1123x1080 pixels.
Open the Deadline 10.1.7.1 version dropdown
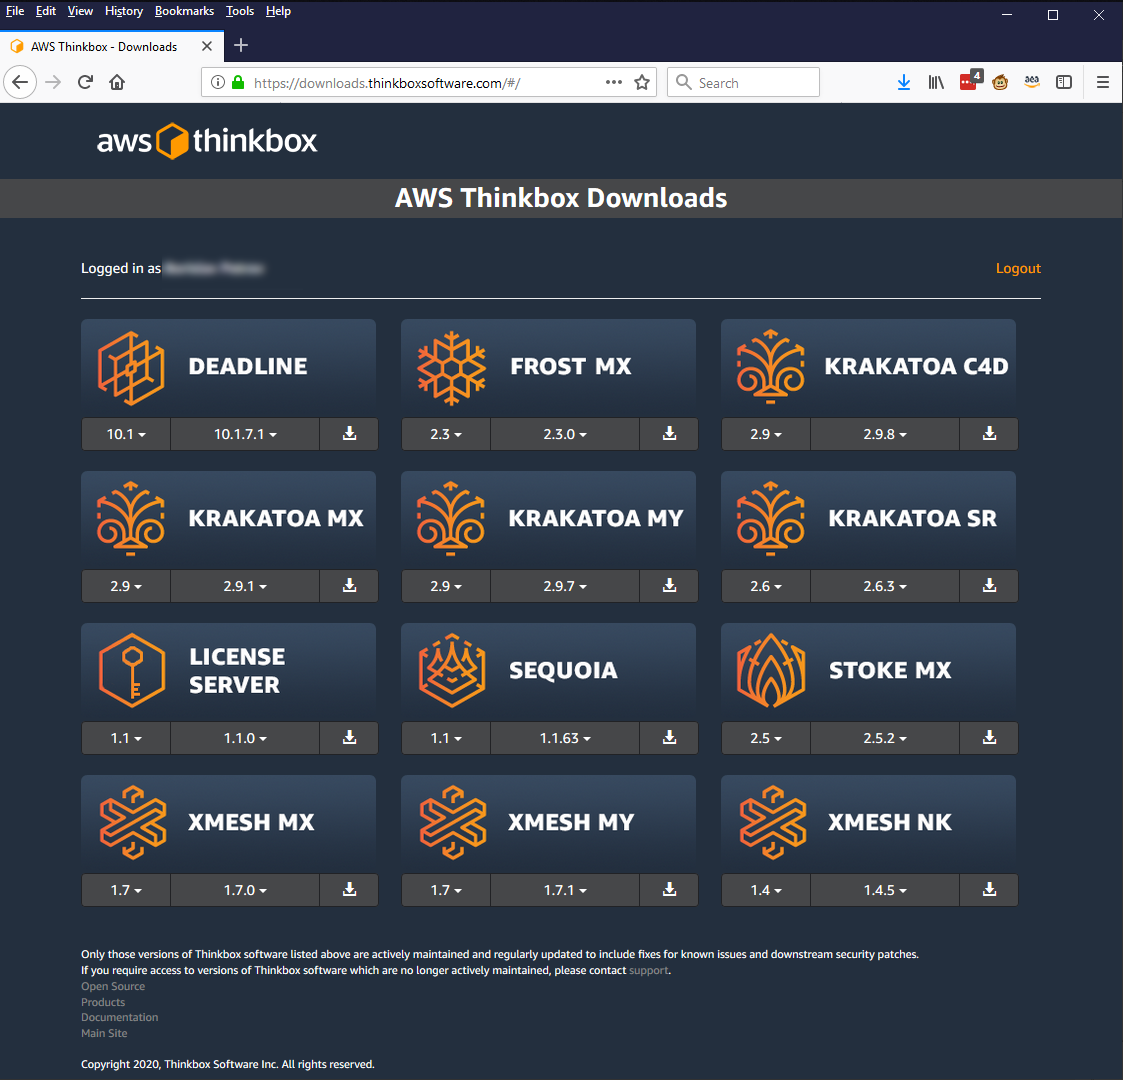pos(244,434)
